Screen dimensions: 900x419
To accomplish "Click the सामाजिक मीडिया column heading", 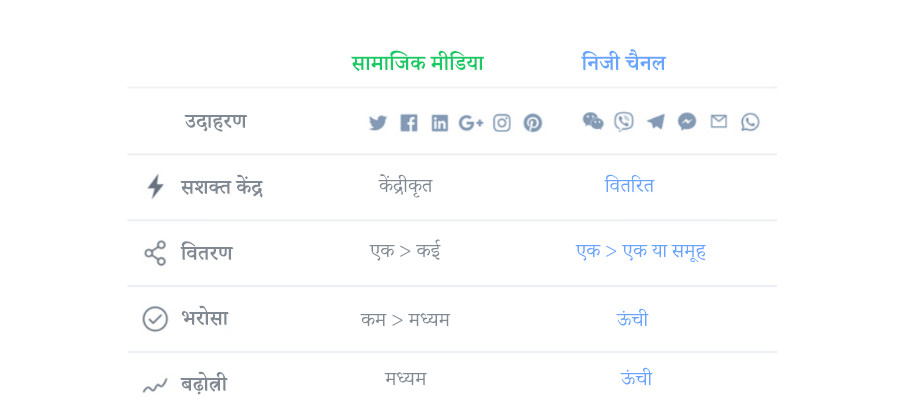I will (x=417, y=63).
